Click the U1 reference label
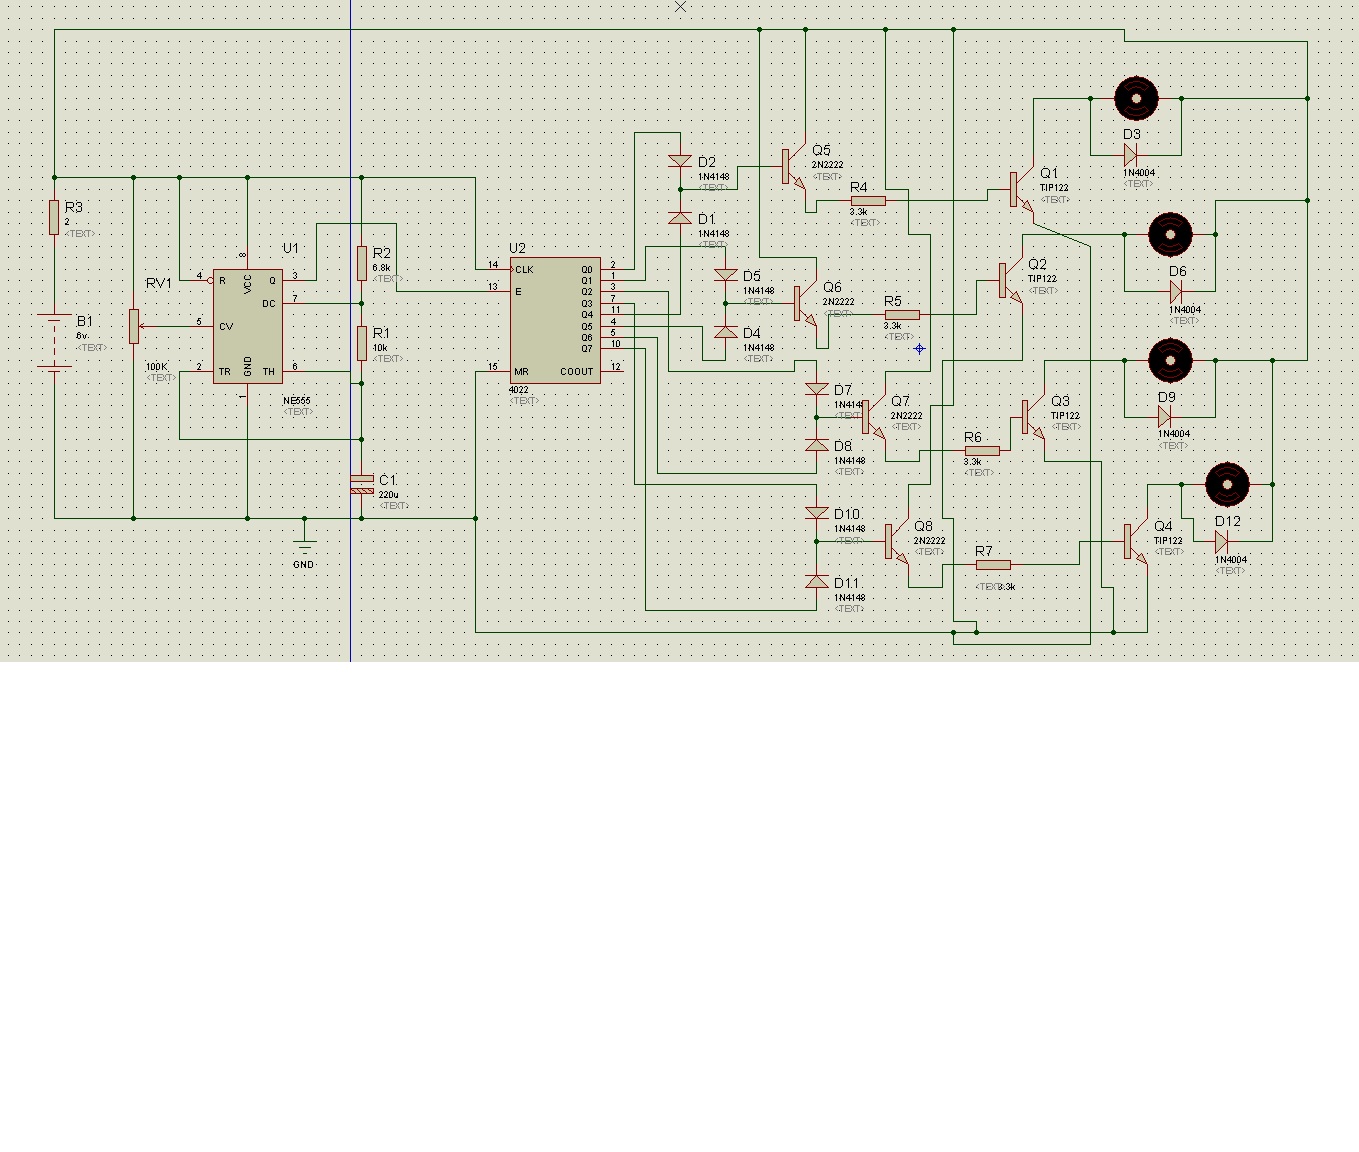This screenshot has height=1152, width=1359. click(291, 248)
